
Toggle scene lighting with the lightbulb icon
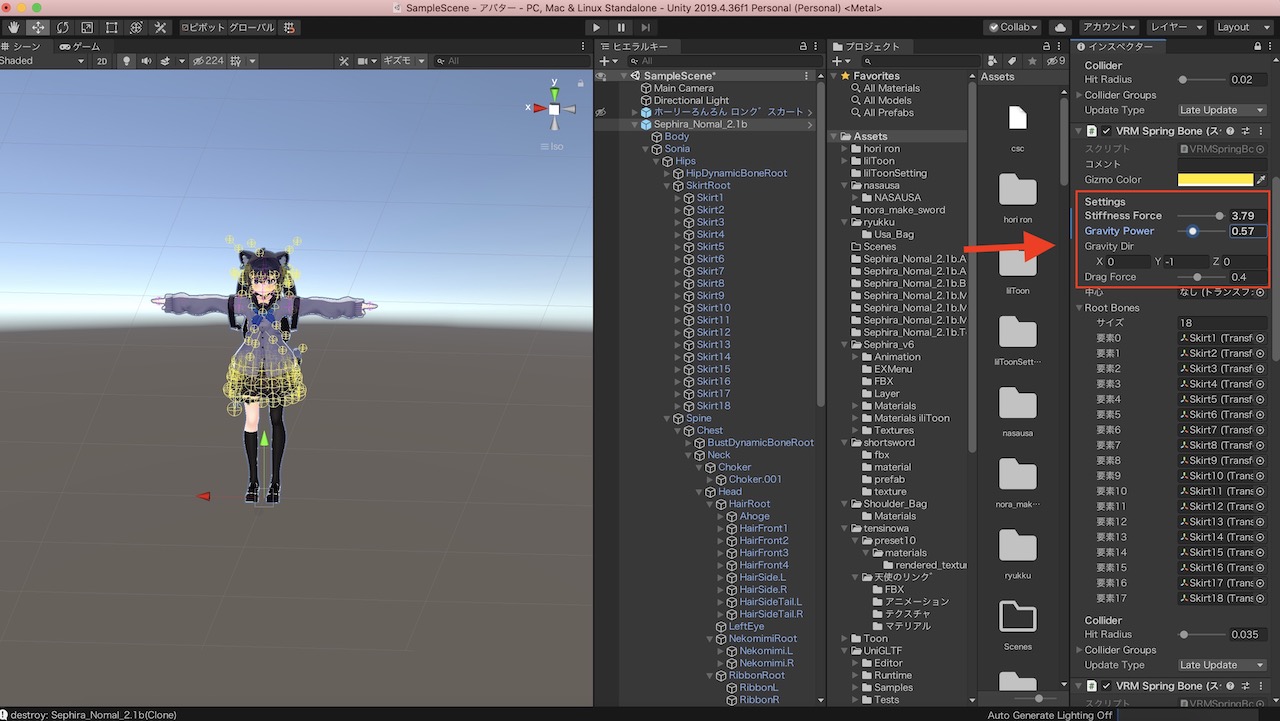click(127, 61)
